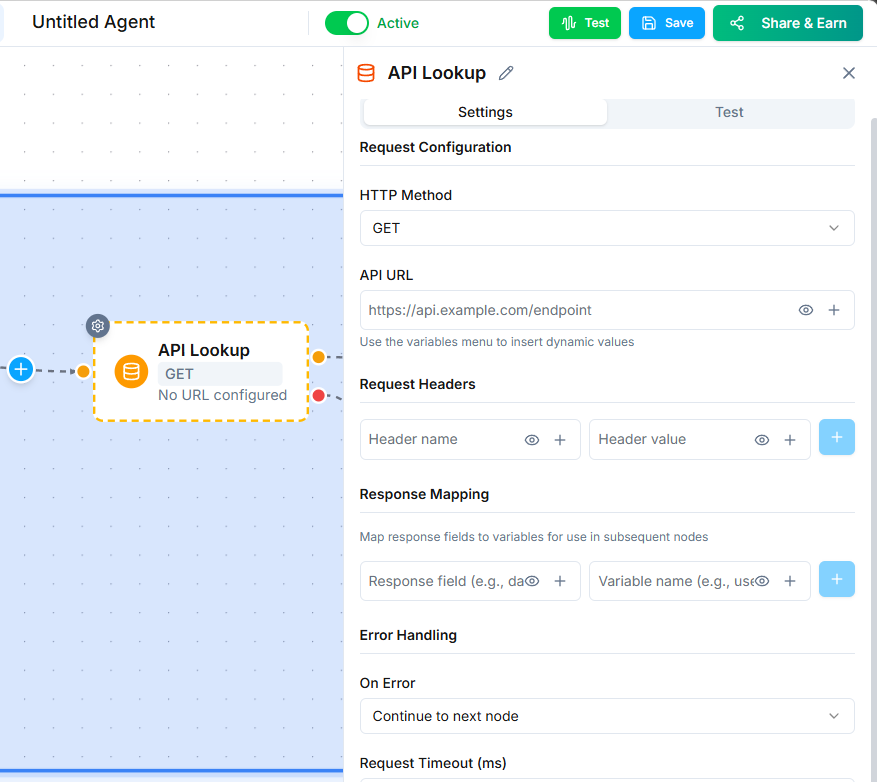
Task: Click the gear icon on the API Lookup node
Action: (97, 325)
